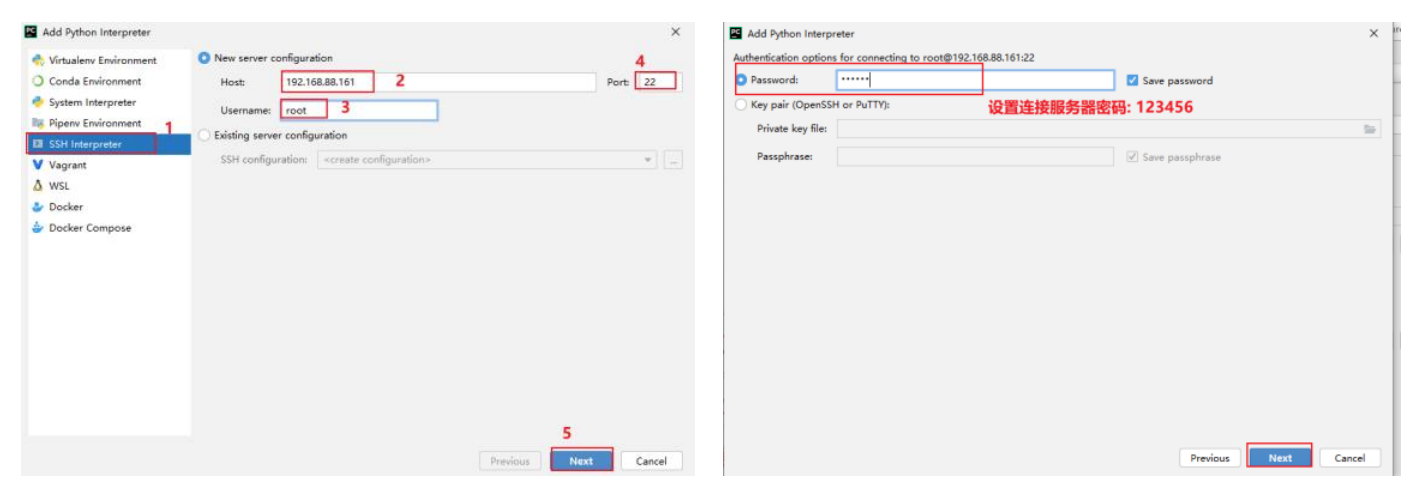This screenshot has height=487, width=1417.
Task: Pick the System Interpreter python icon
Action: tap(38, 102)
